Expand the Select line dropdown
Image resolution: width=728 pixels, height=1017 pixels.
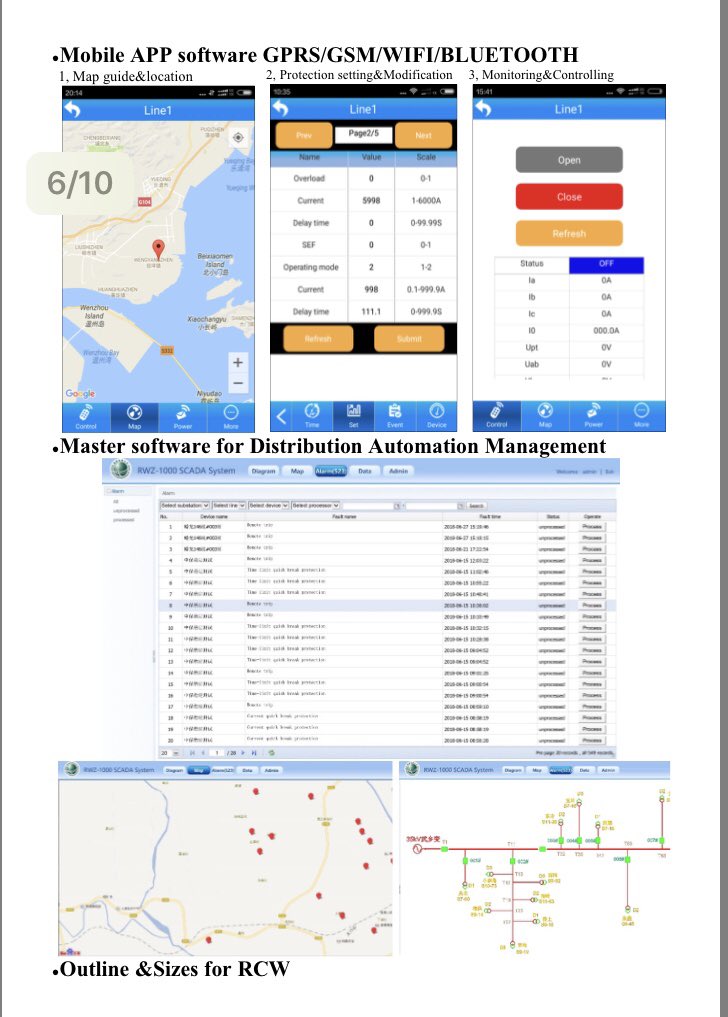tap(229, 505)
